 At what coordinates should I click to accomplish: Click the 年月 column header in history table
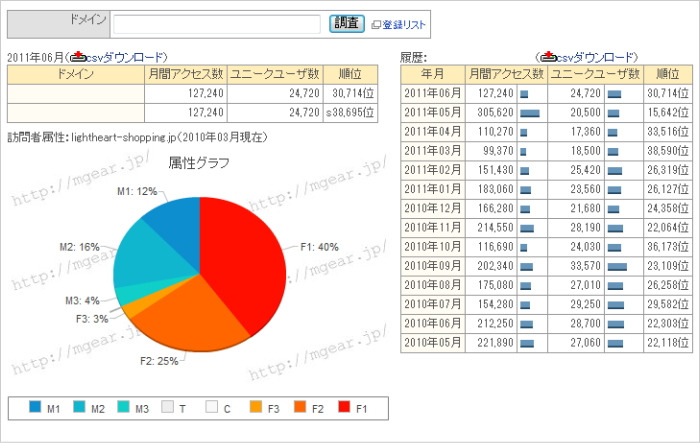432,74
